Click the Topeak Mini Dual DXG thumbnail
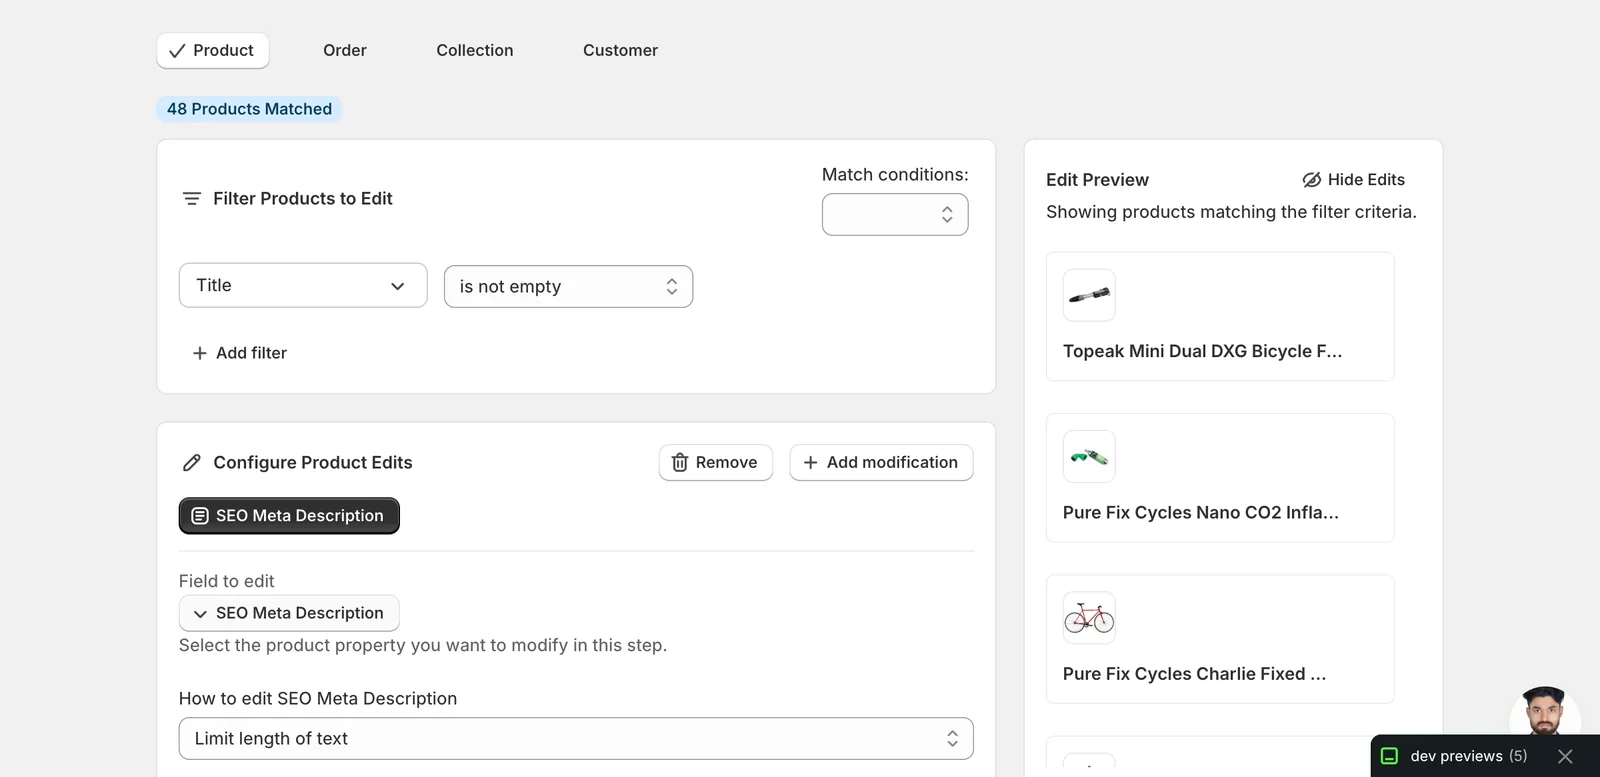The height and width of the screenshot is (777, 1600). click(x=1089, y=295)
